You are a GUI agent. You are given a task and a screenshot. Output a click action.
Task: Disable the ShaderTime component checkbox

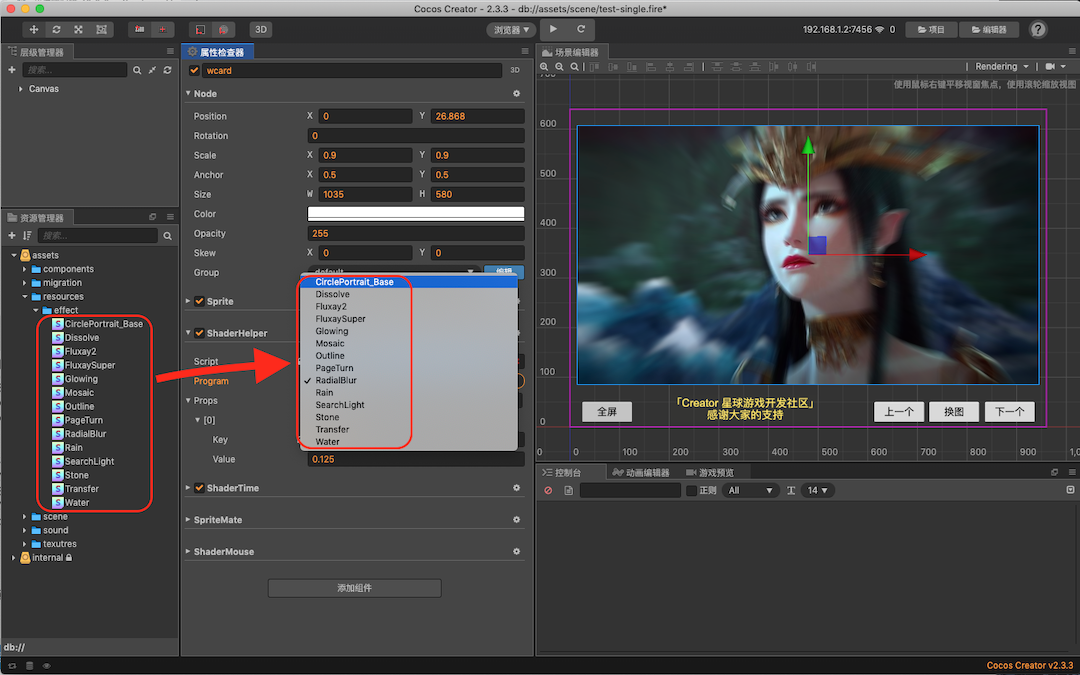(x=199, y=488)
